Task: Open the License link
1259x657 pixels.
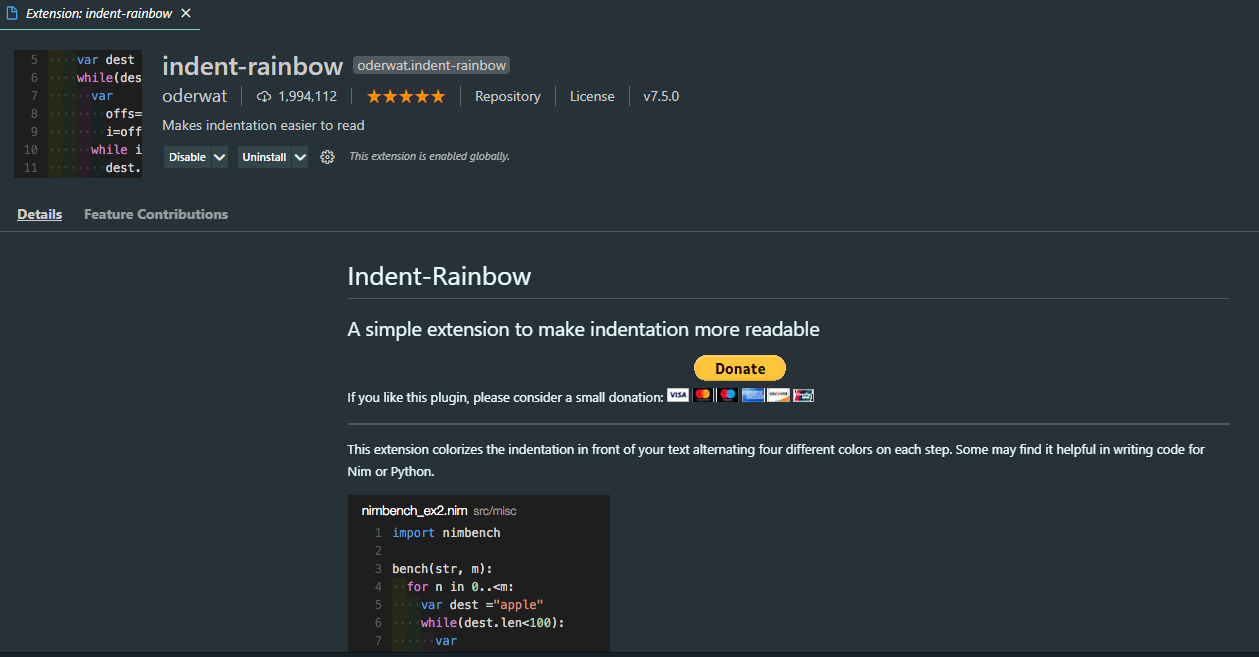Action: click(x=592, y=96)
